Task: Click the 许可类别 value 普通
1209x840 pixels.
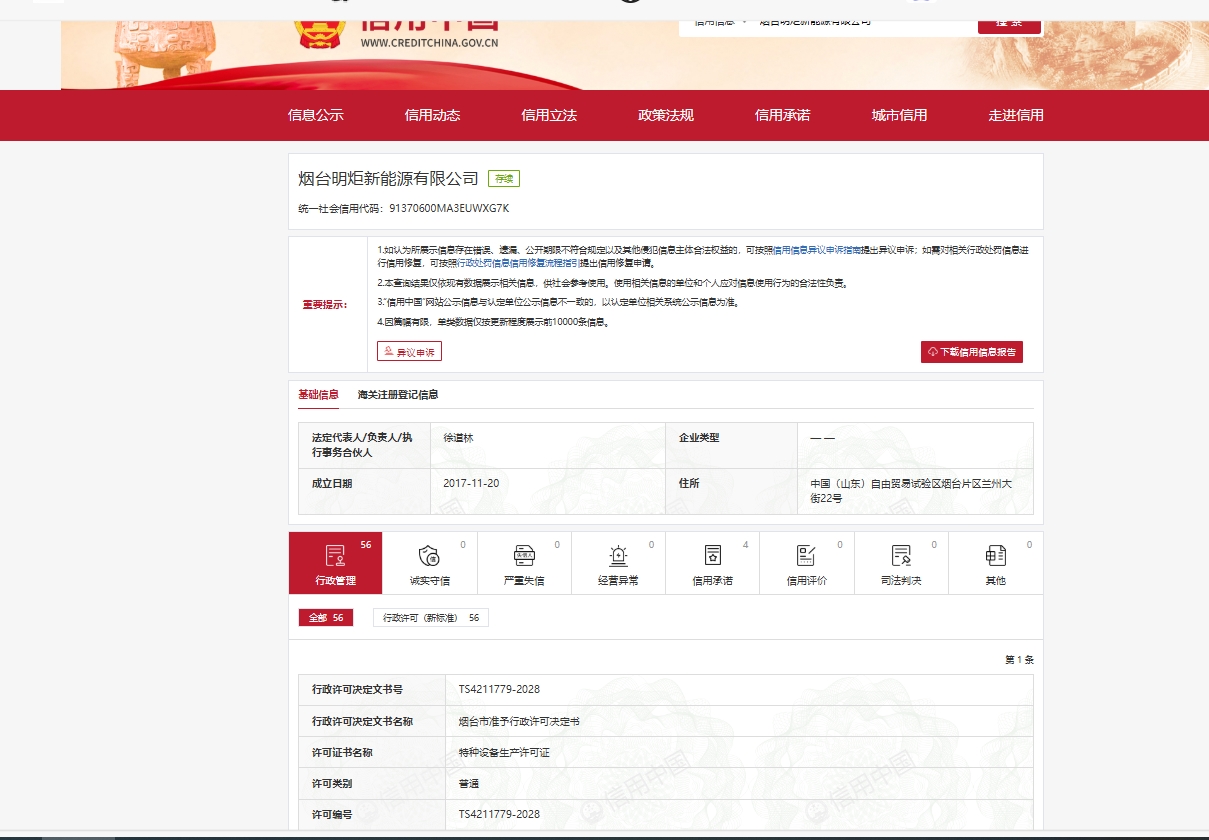Action: click(468, 783)
